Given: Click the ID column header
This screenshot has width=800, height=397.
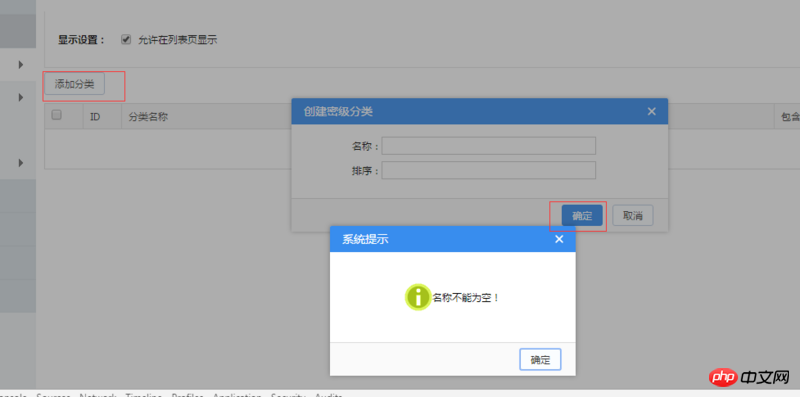Looking at the screenshot, I should (x=95, y=117).
